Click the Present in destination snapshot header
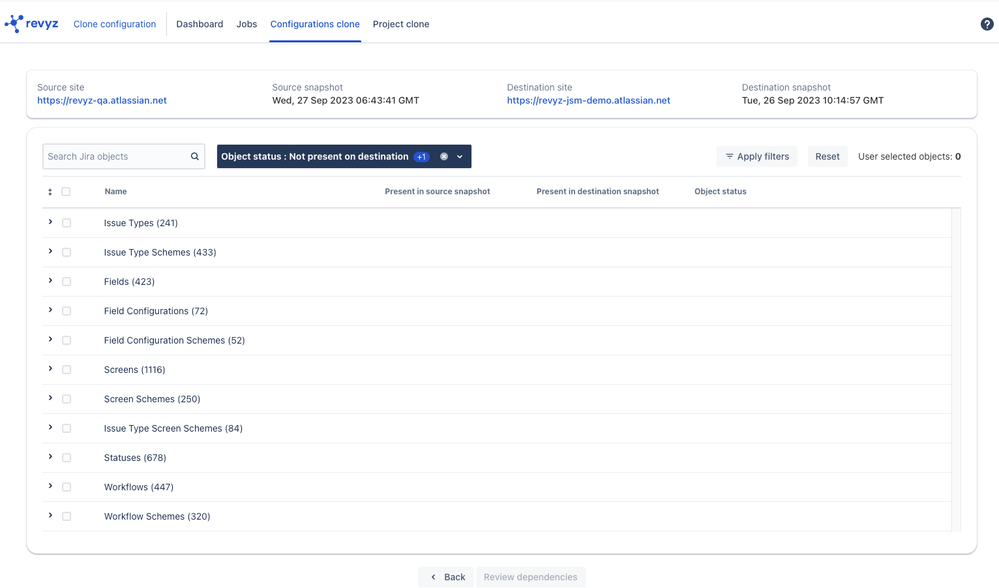The height and width of the screenshot is (588, 999). pyautogui.click(x=598, y=192)
